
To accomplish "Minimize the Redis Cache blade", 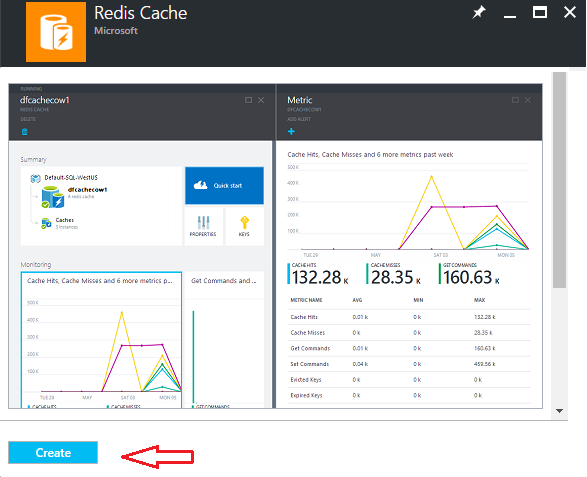I will [510, 16].
